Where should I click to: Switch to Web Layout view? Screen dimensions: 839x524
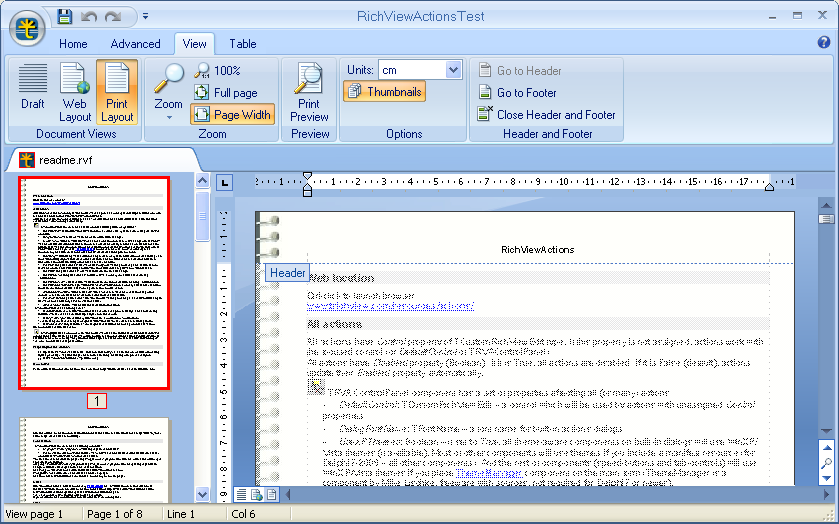coord(75,92)
